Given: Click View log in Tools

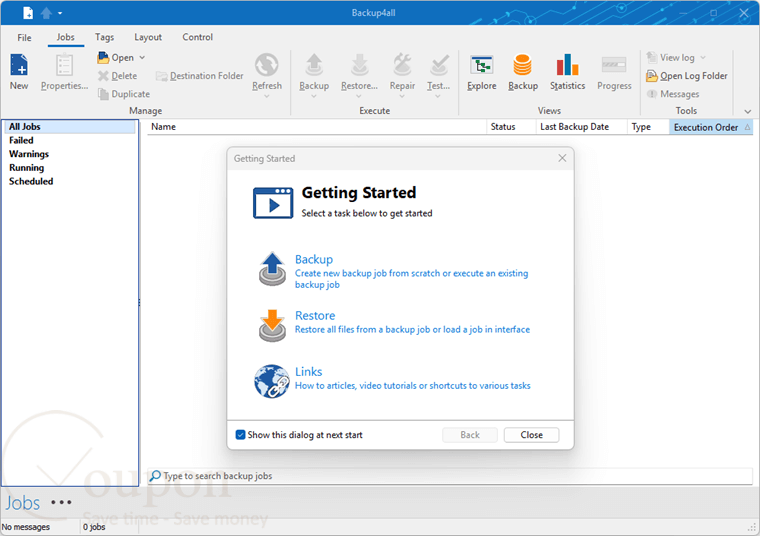Looking at the screenshot, I should pyautogui.click(x=670, y=58).
